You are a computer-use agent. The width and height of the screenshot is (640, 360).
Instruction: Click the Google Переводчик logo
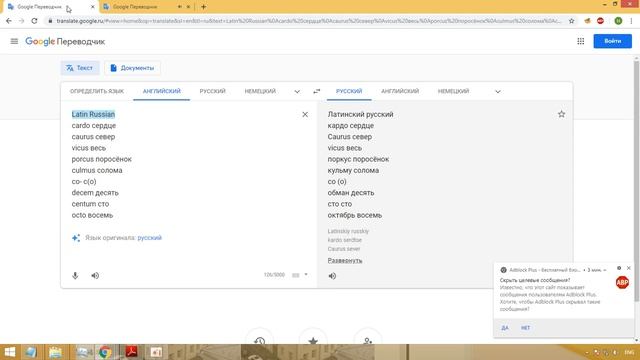click(65, 41)
